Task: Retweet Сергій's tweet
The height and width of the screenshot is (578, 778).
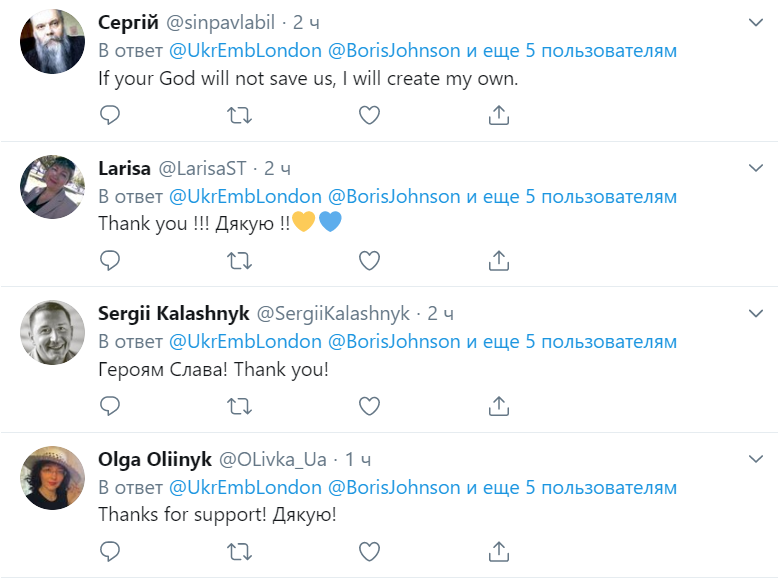Action: pyautogui.click(x=239, y=116)
